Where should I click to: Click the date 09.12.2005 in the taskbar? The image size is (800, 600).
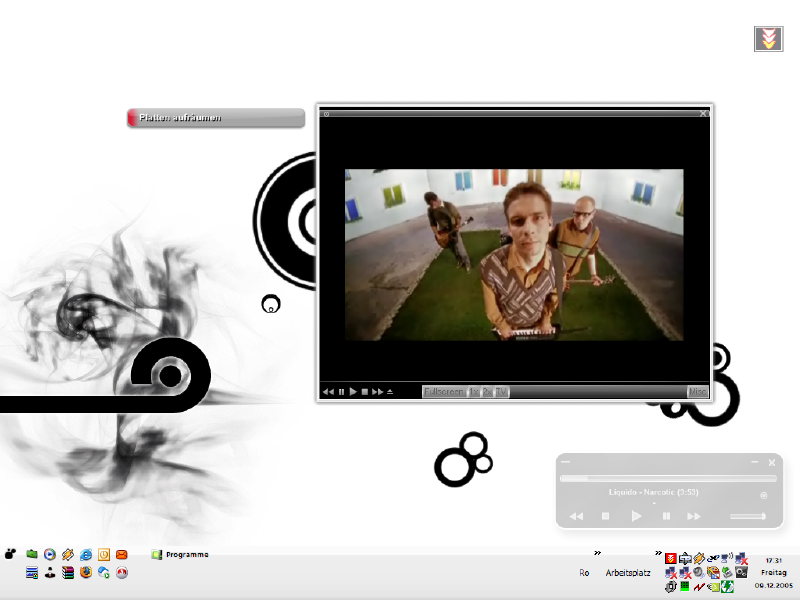click(x=773, y=585)
